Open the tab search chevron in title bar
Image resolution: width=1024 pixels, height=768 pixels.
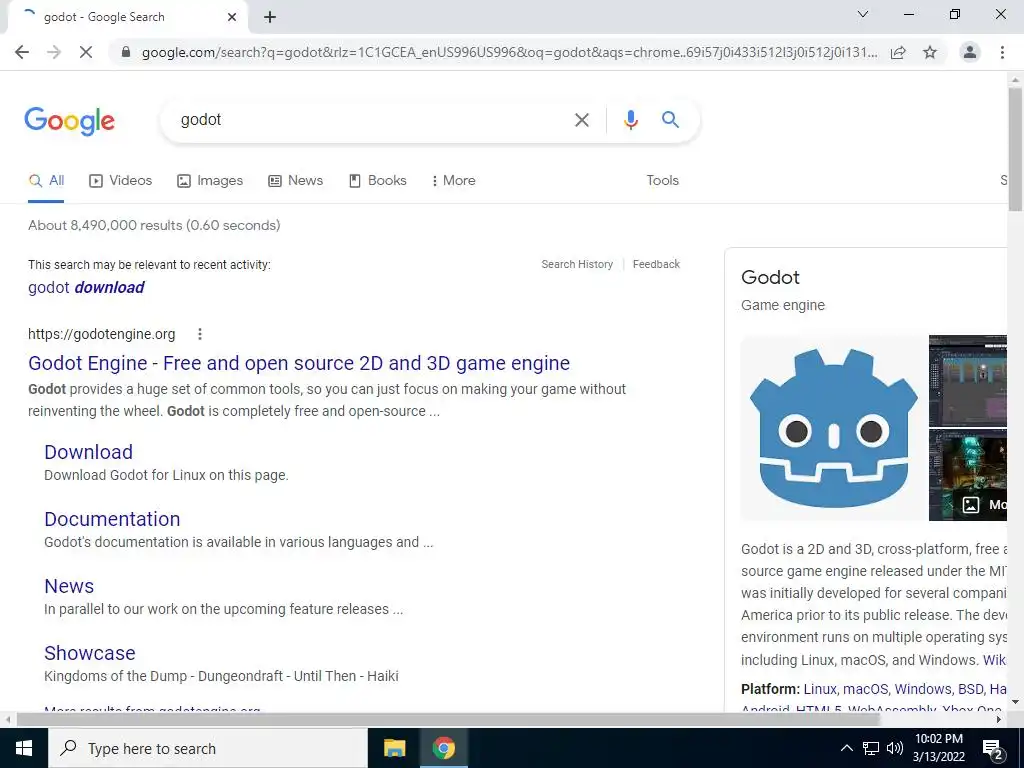(863, 14)
